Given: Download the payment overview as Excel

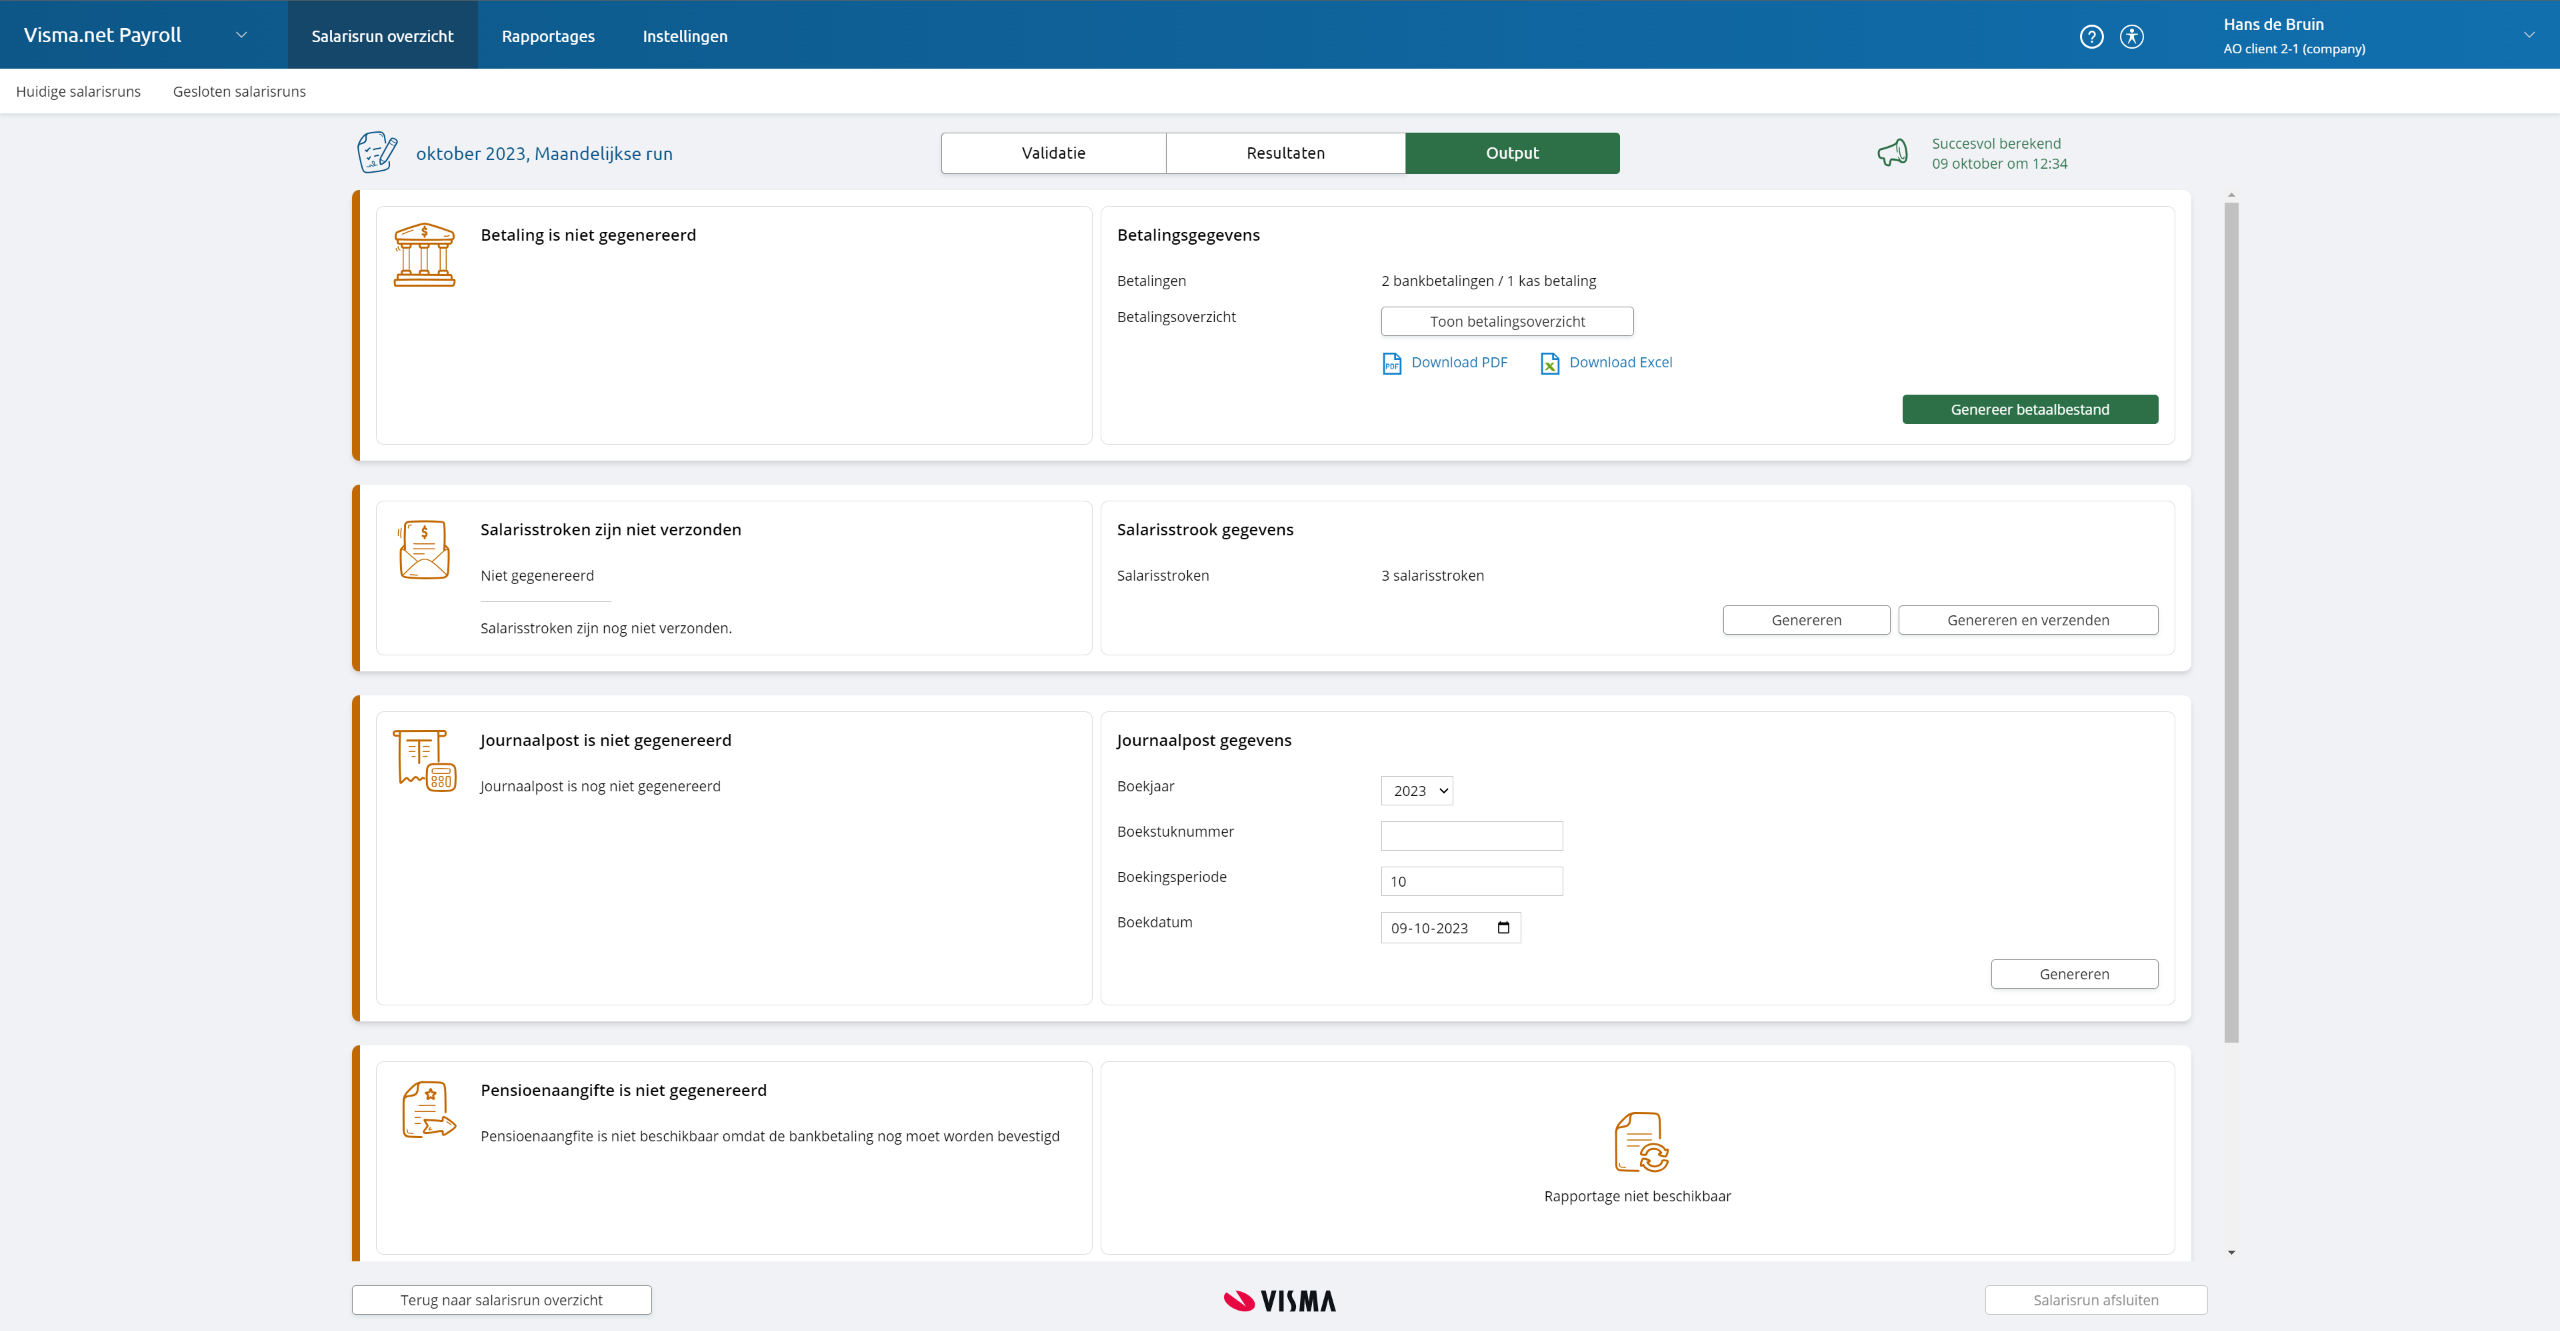Looking at the screenshot, I should (x=1606, y=362).
